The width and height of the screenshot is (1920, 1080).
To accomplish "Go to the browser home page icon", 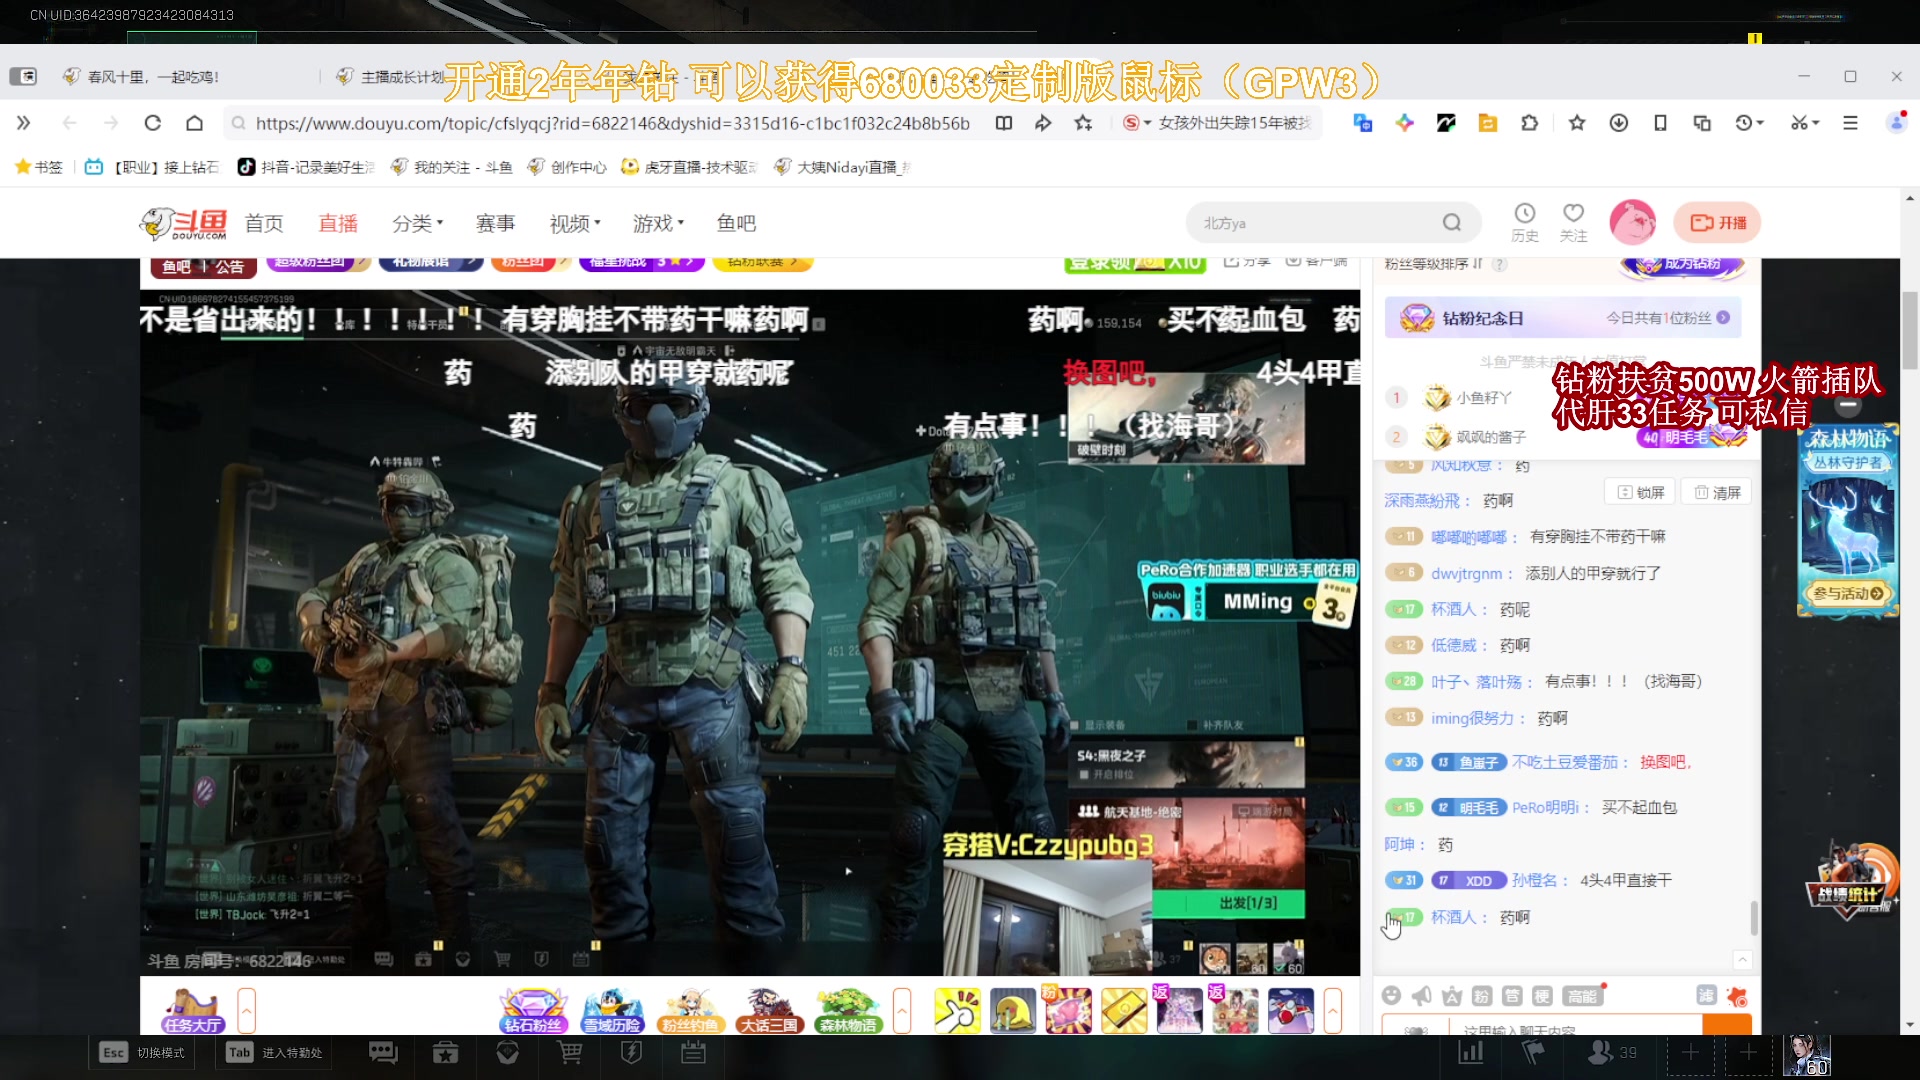I will 194,123.
